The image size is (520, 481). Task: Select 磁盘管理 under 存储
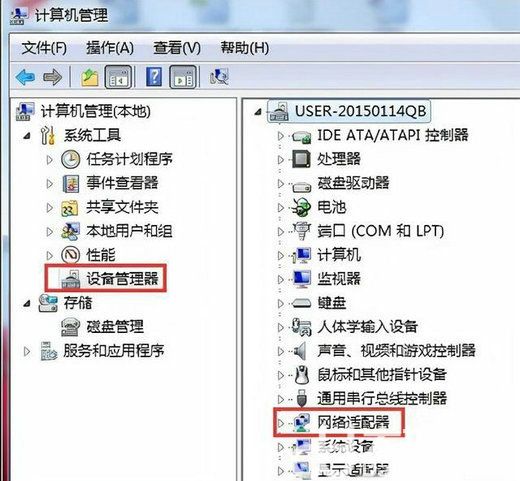coord(115,327)
